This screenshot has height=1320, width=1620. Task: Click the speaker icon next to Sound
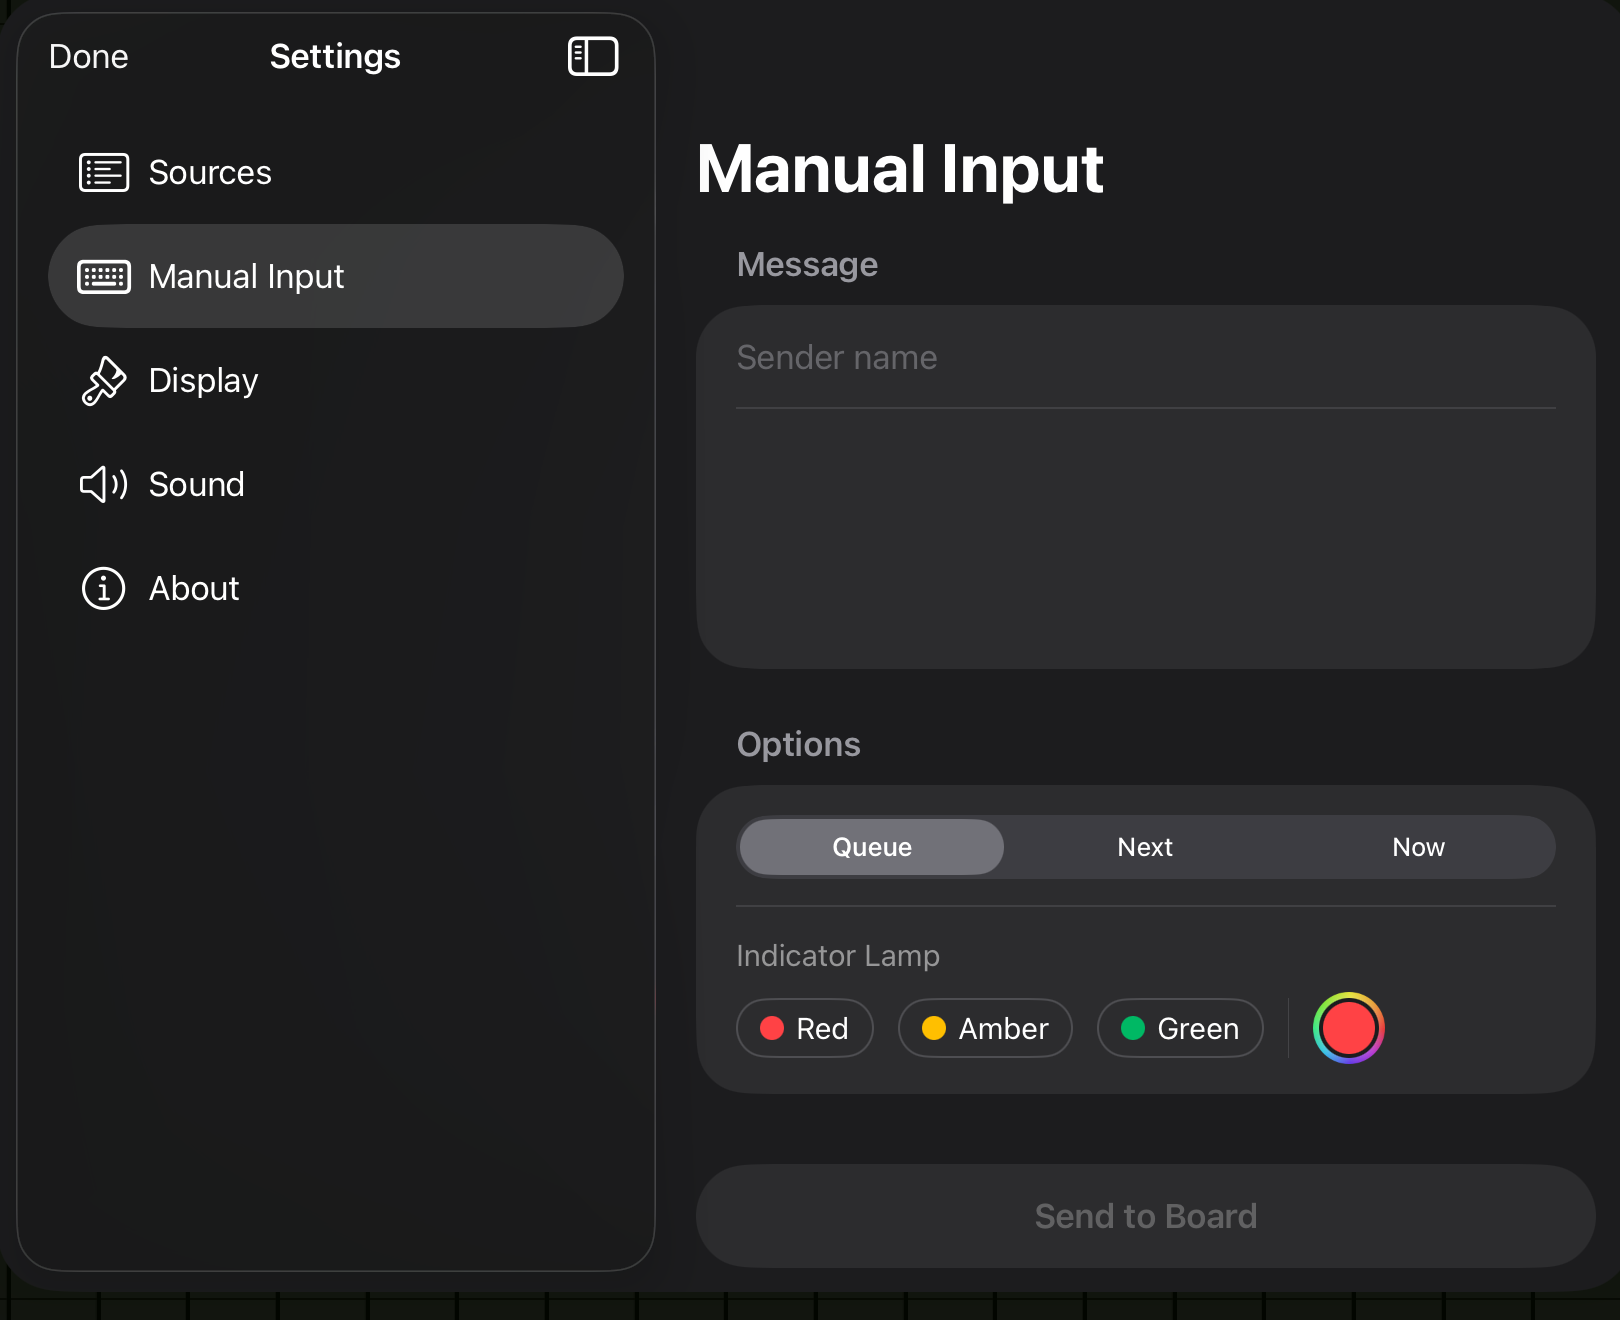pos(103,484)
